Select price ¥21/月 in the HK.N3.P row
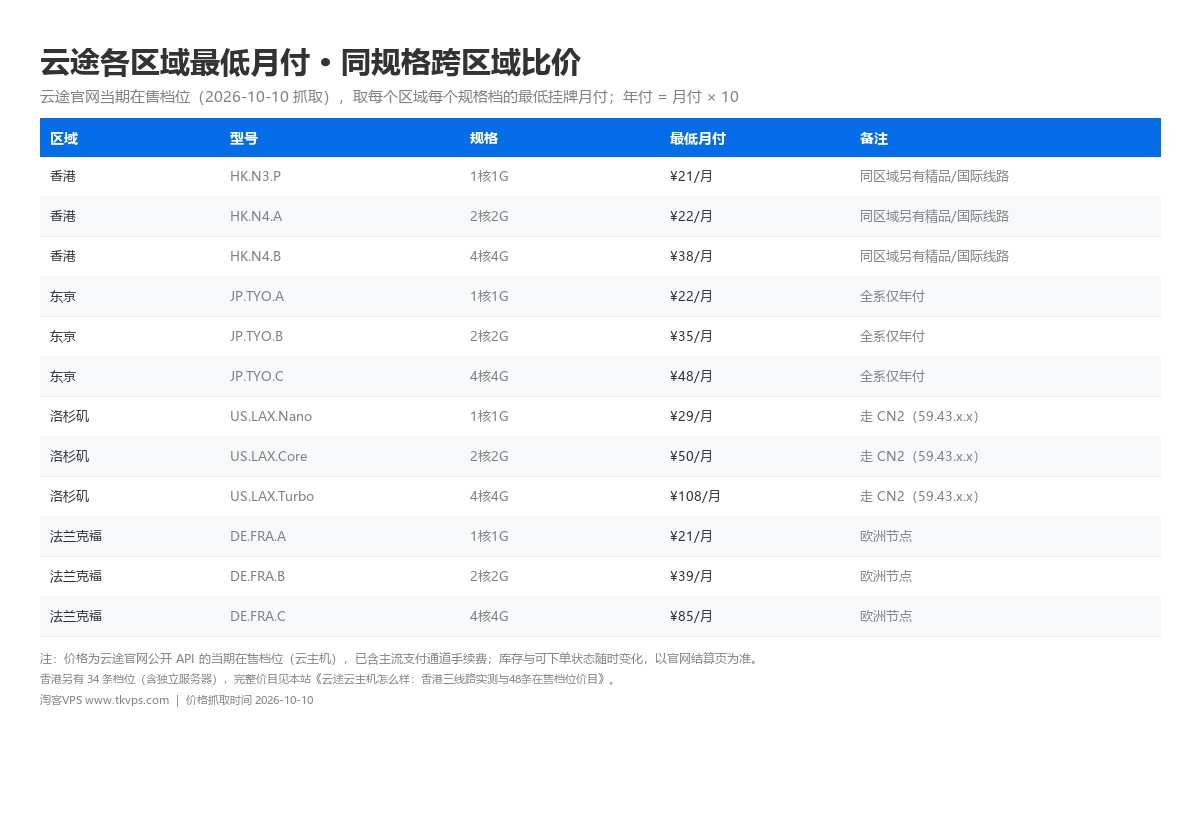 [692, 176]
